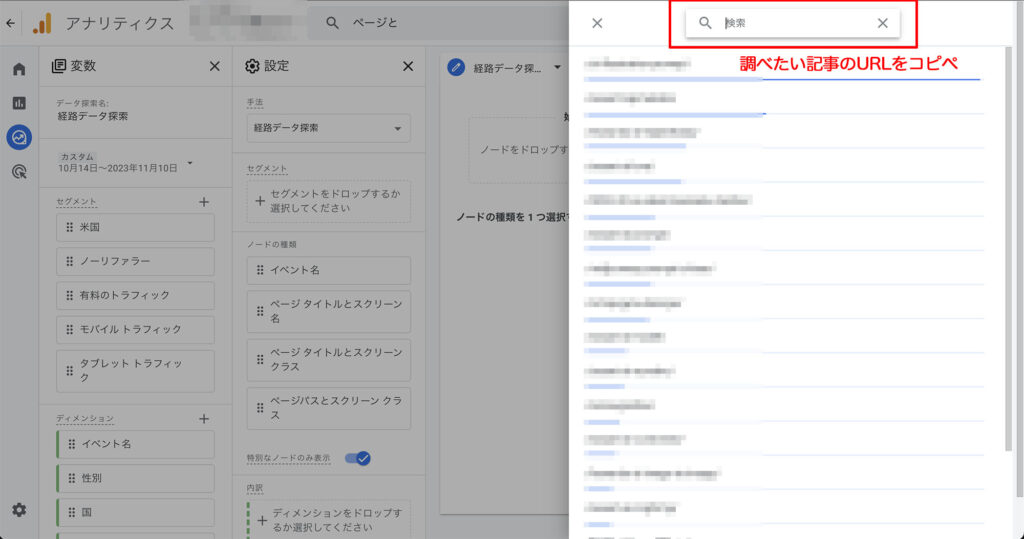Select 有料のトラフィック segment
This screenshot has width=1024, height=539.
click(x=135, y=295)
